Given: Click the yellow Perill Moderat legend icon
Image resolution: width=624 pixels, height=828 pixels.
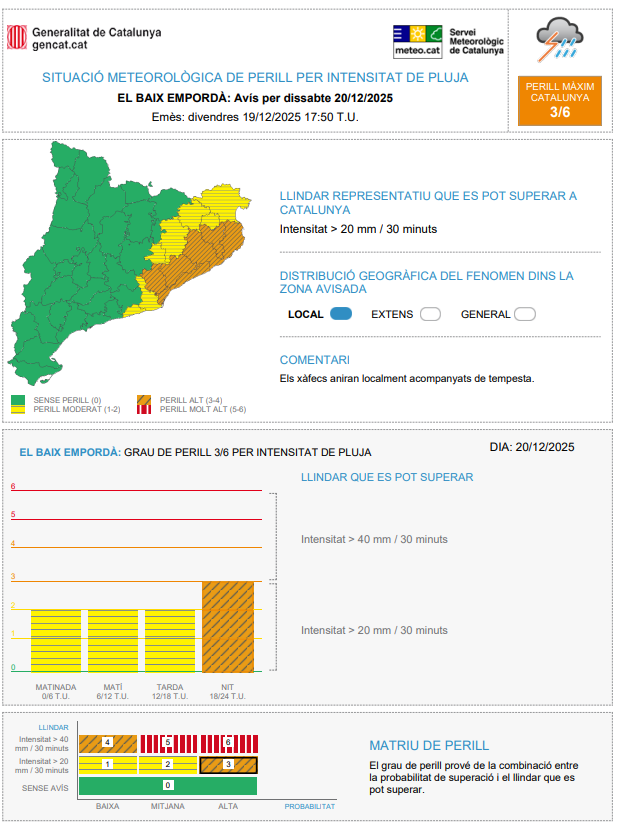Looking at the screenshot, I should [x=17, y=409].
